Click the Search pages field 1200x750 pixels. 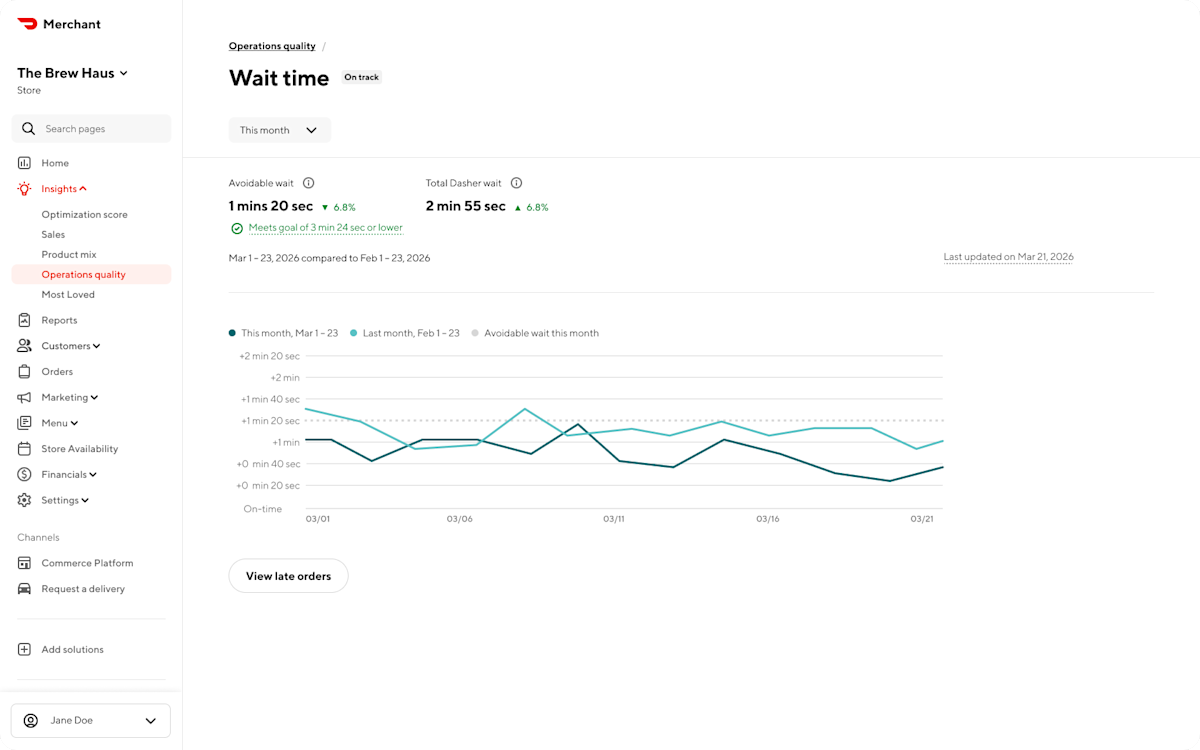tap(91, 128)
